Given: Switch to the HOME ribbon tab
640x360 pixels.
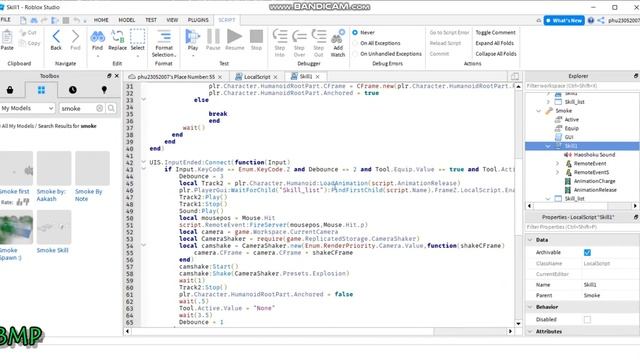Looking at the screenshot, I should click(x=101, y=20).
